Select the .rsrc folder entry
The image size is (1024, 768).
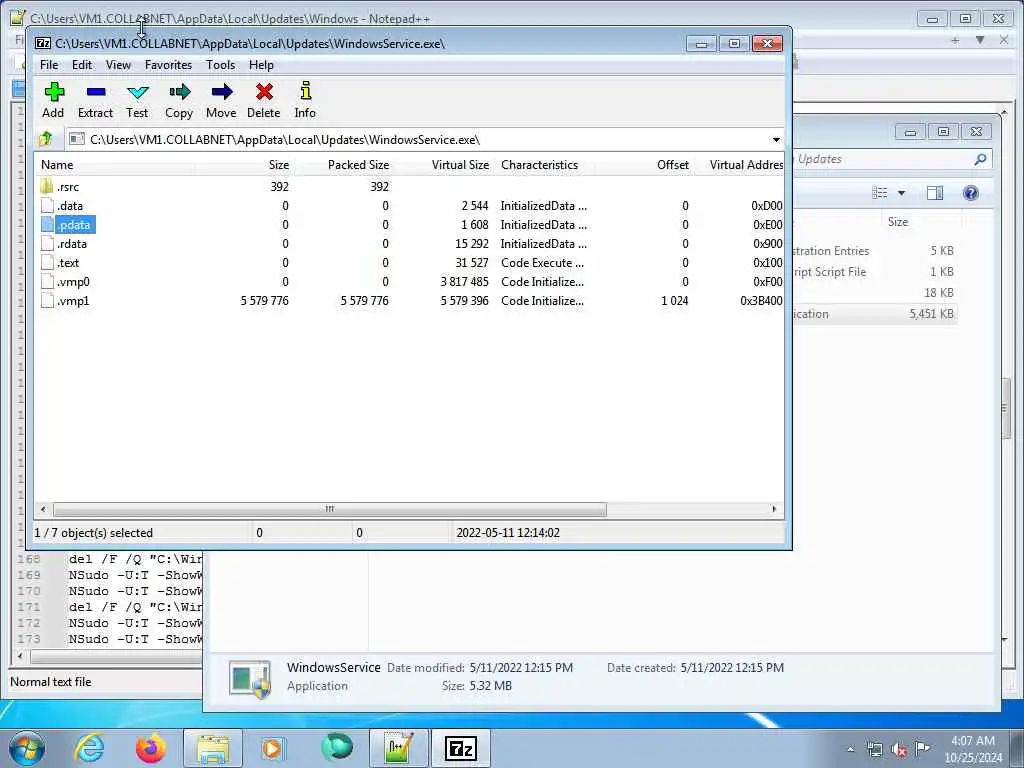click(x=68, y=187)
